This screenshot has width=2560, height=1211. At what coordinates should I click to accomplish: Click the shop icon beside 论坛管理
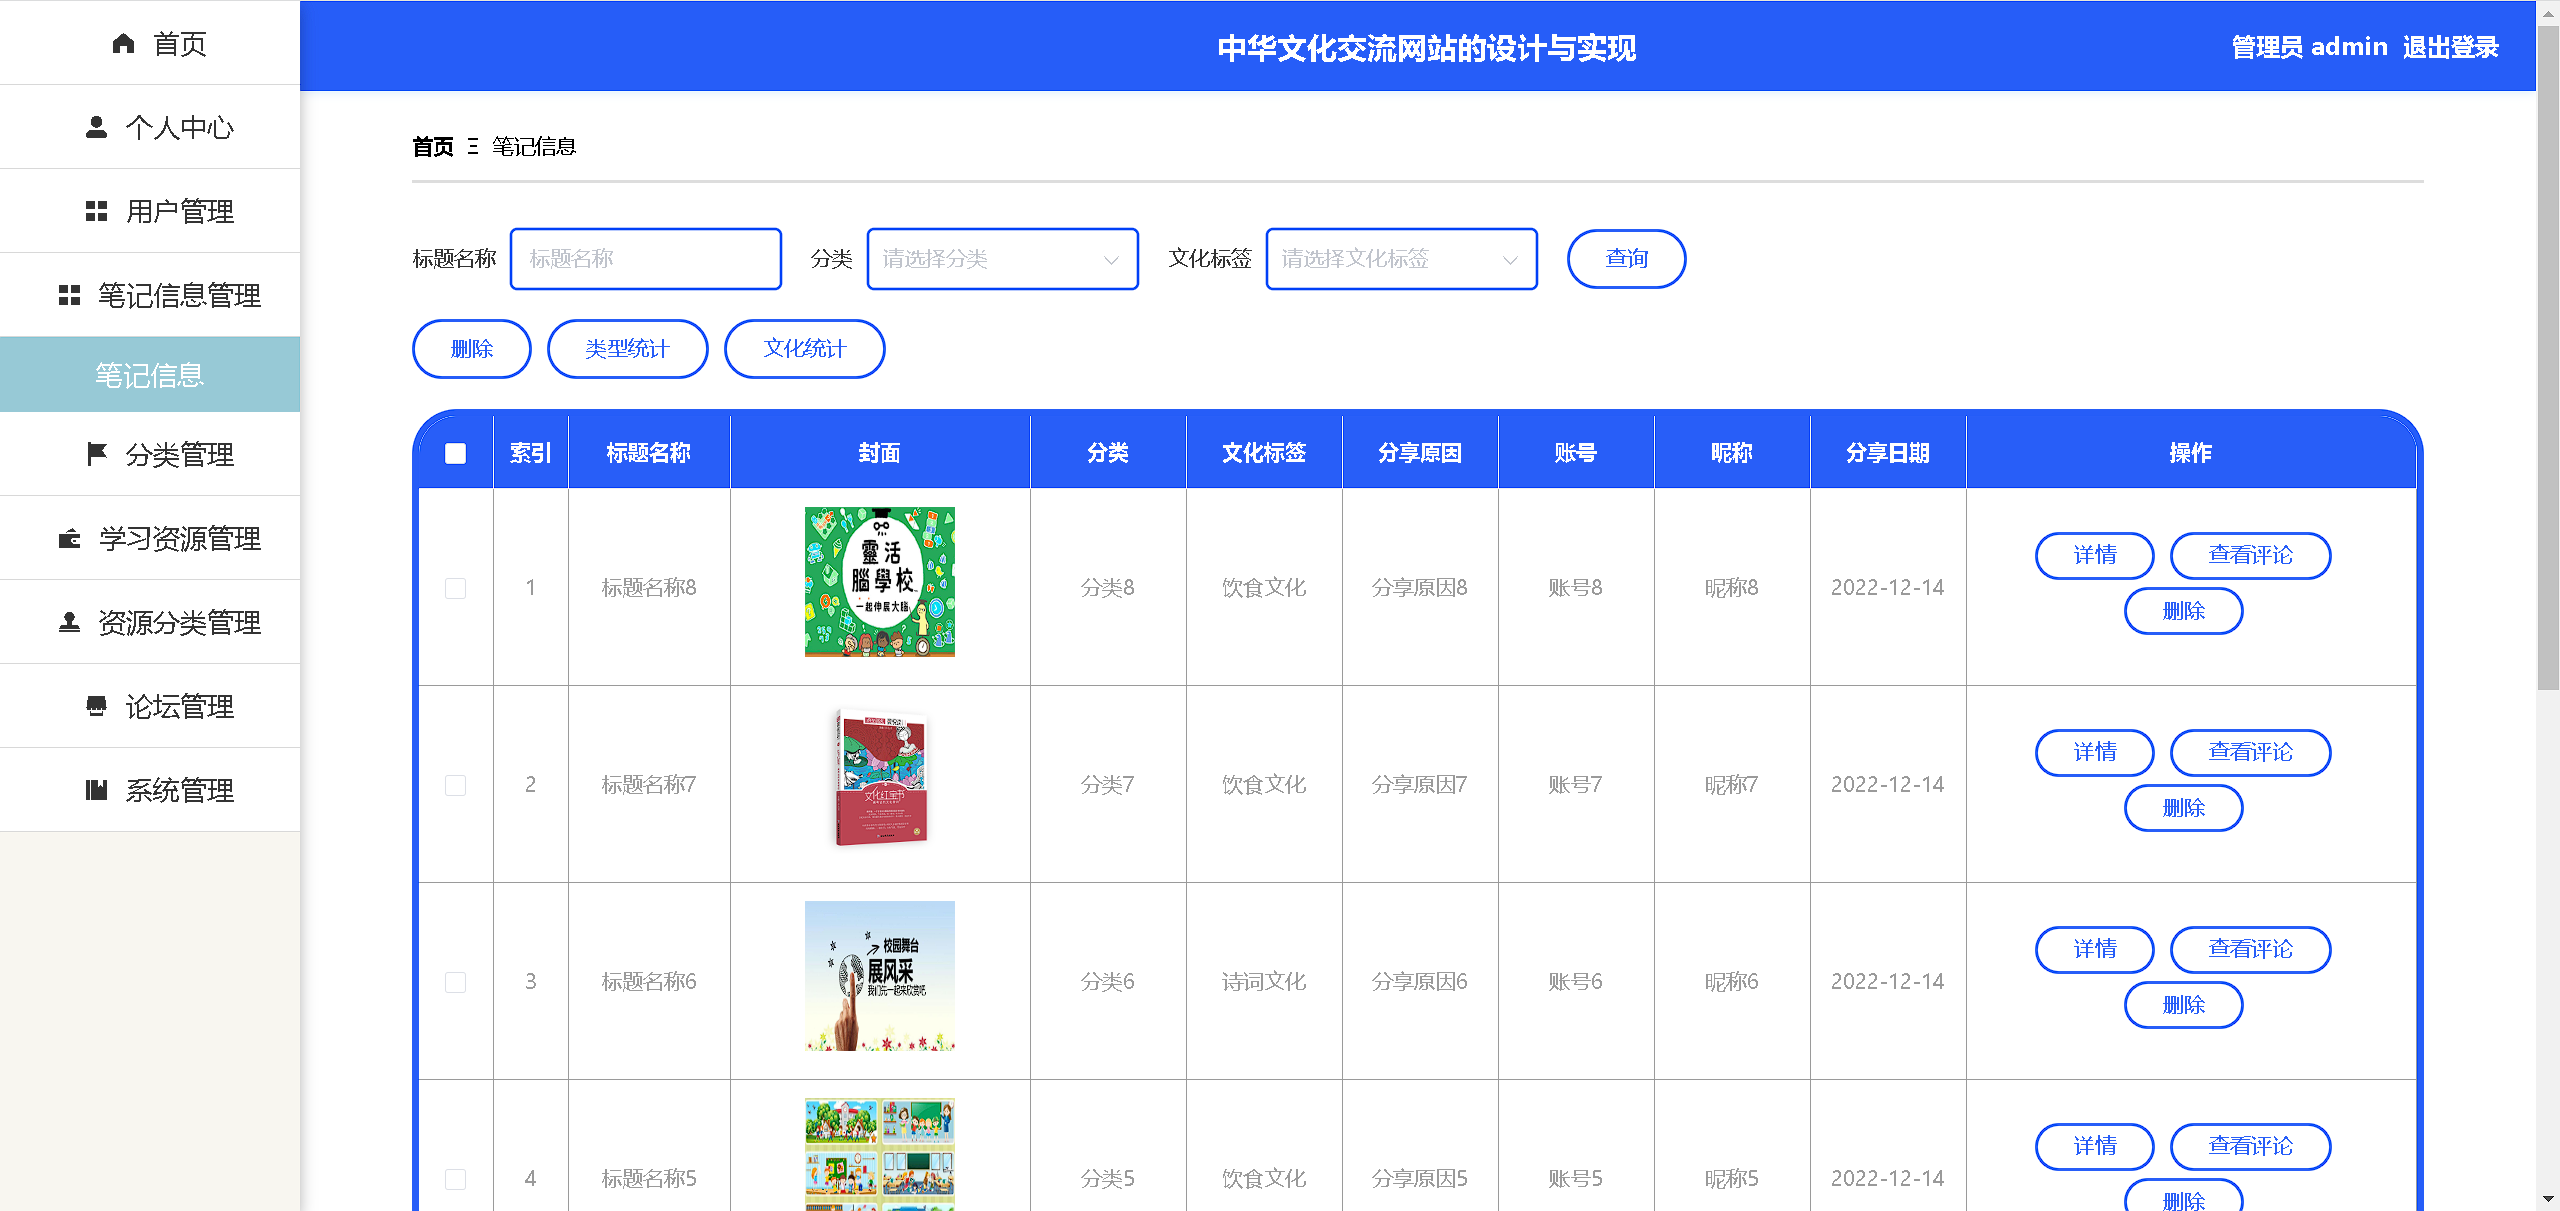[x=96, y=706]
